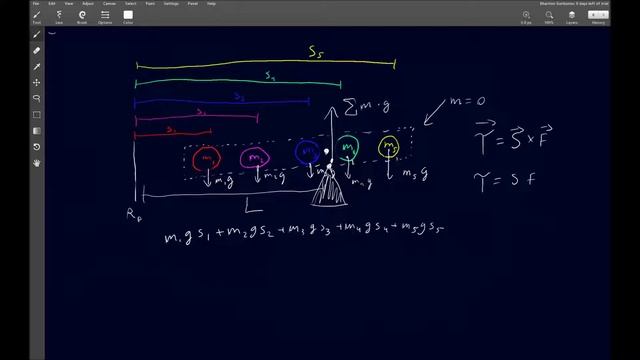Select the brush tool in left sidebar
Screen dimensions: 640x360
tap(37, 35)
